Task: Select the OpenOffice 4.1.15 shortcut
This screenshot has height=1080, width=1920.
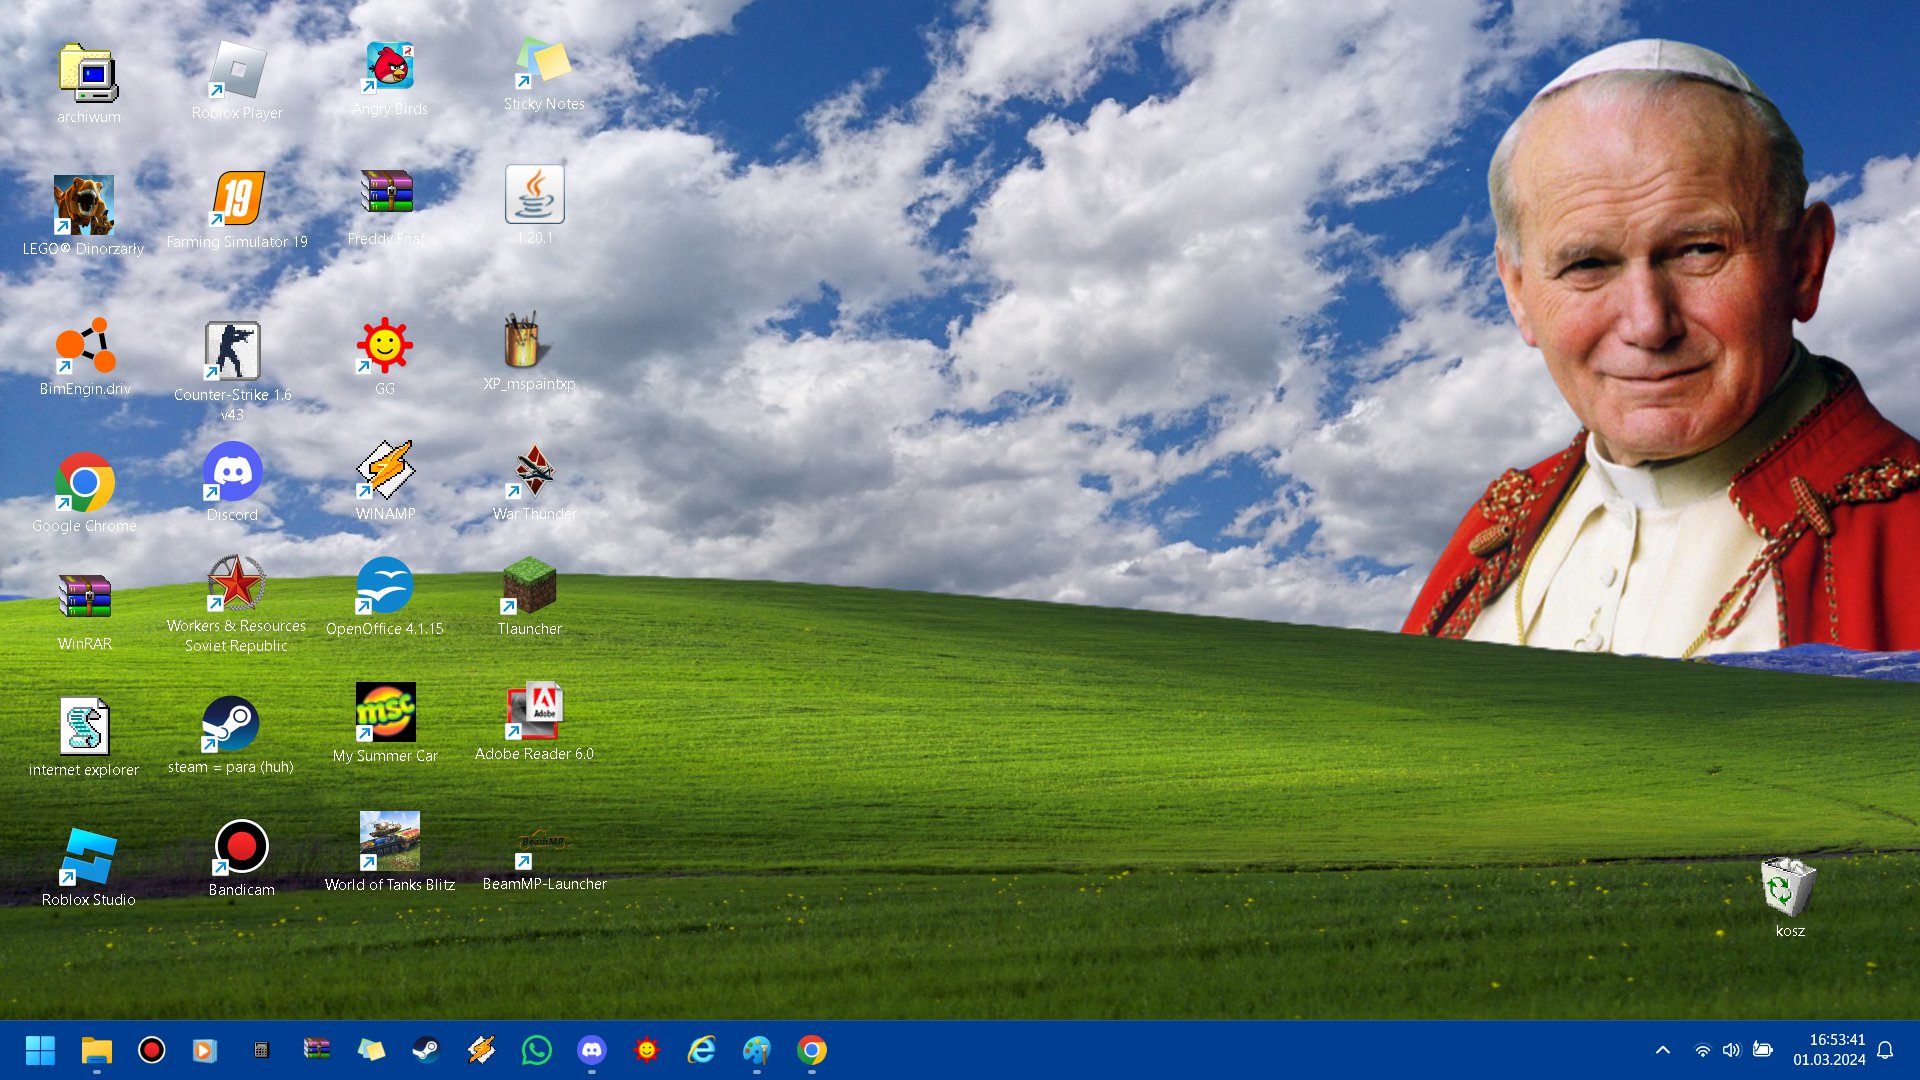Action: (384, 586)
